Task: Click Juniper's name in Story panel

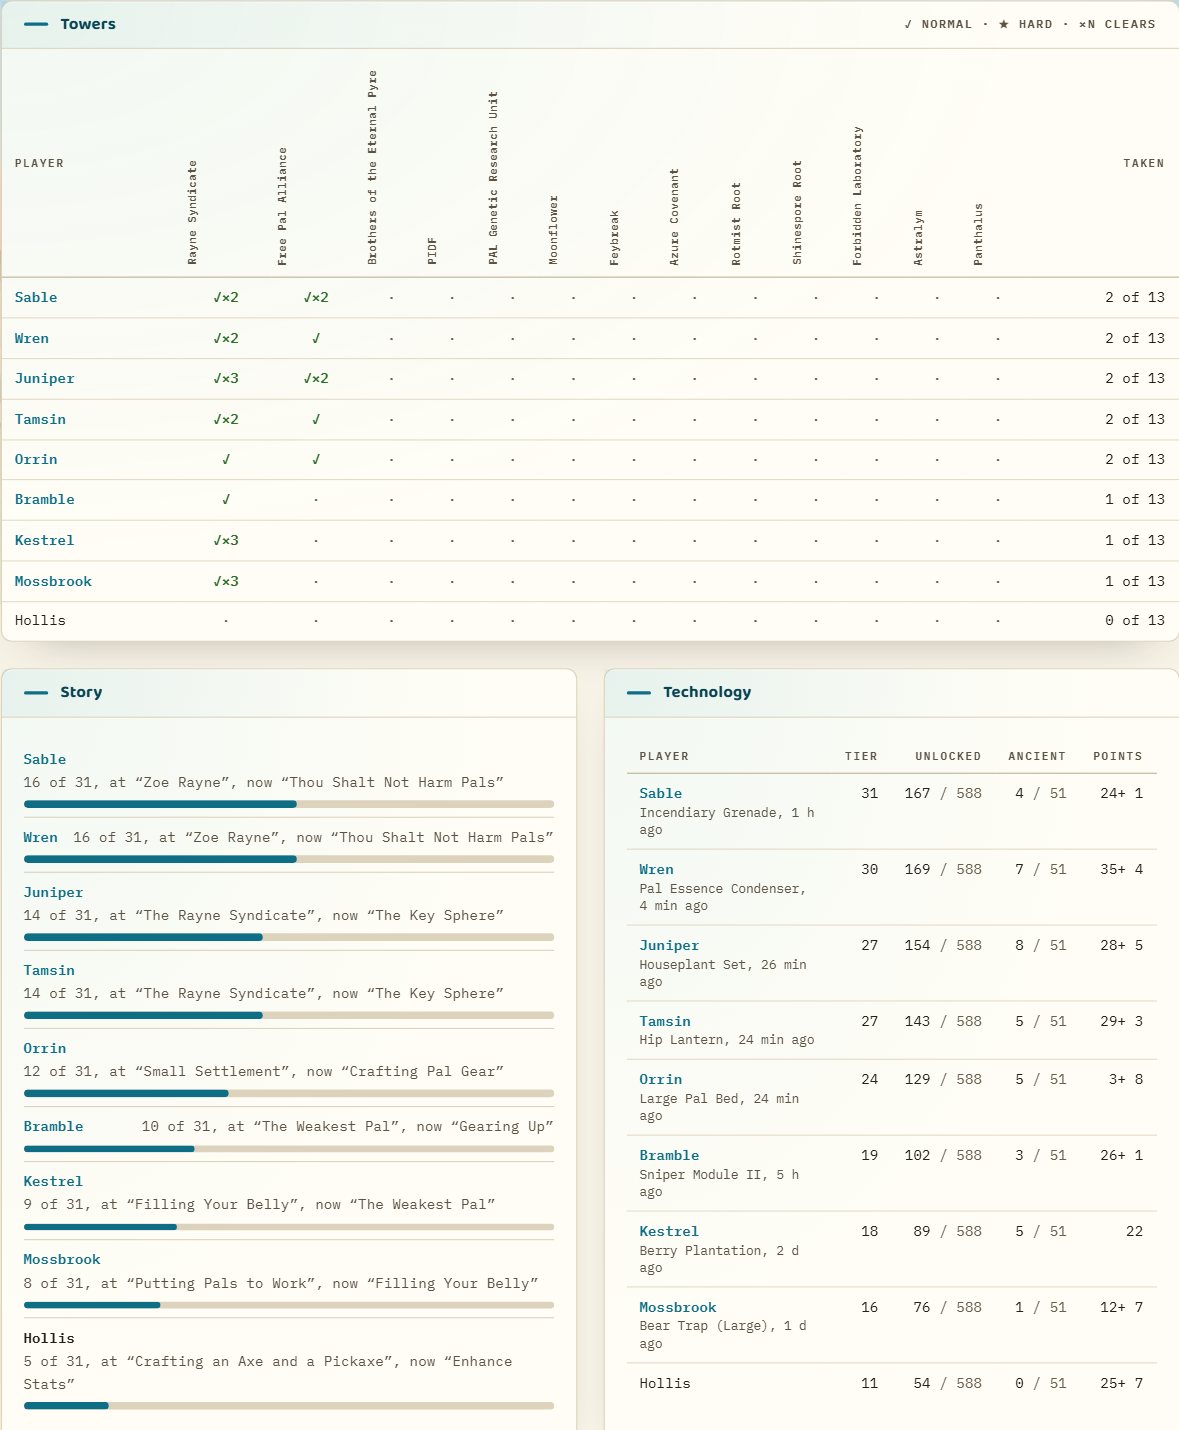Action: 54,893
